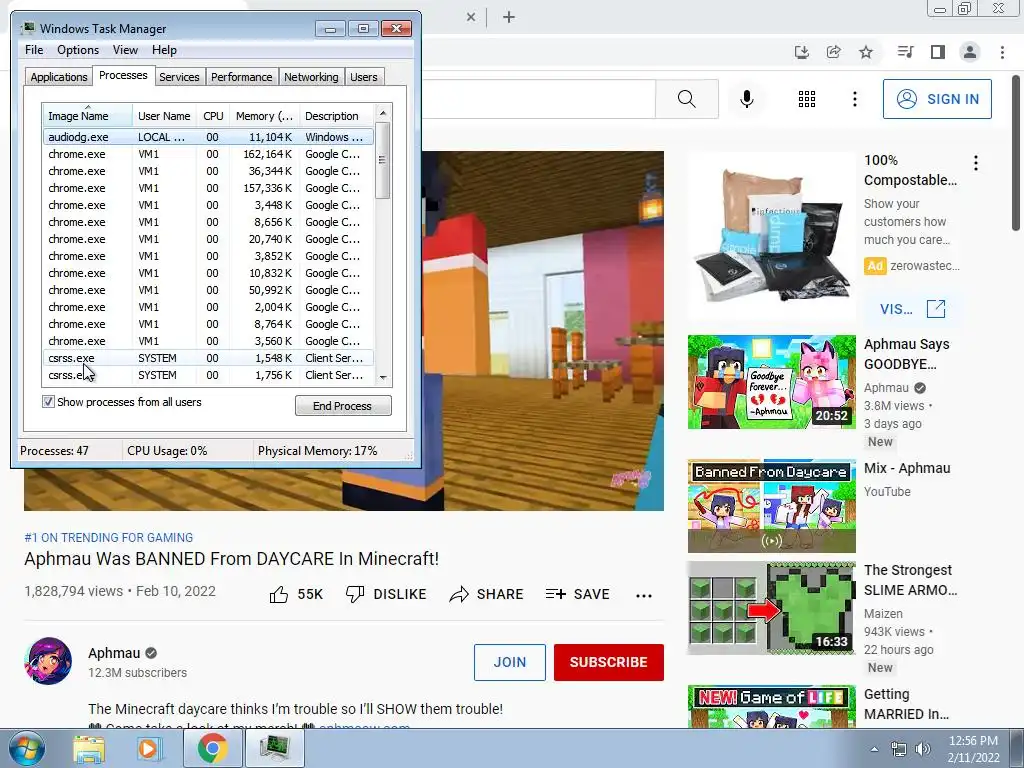
Task: Click the YouTube search magnifier icon
Action: 686,99
